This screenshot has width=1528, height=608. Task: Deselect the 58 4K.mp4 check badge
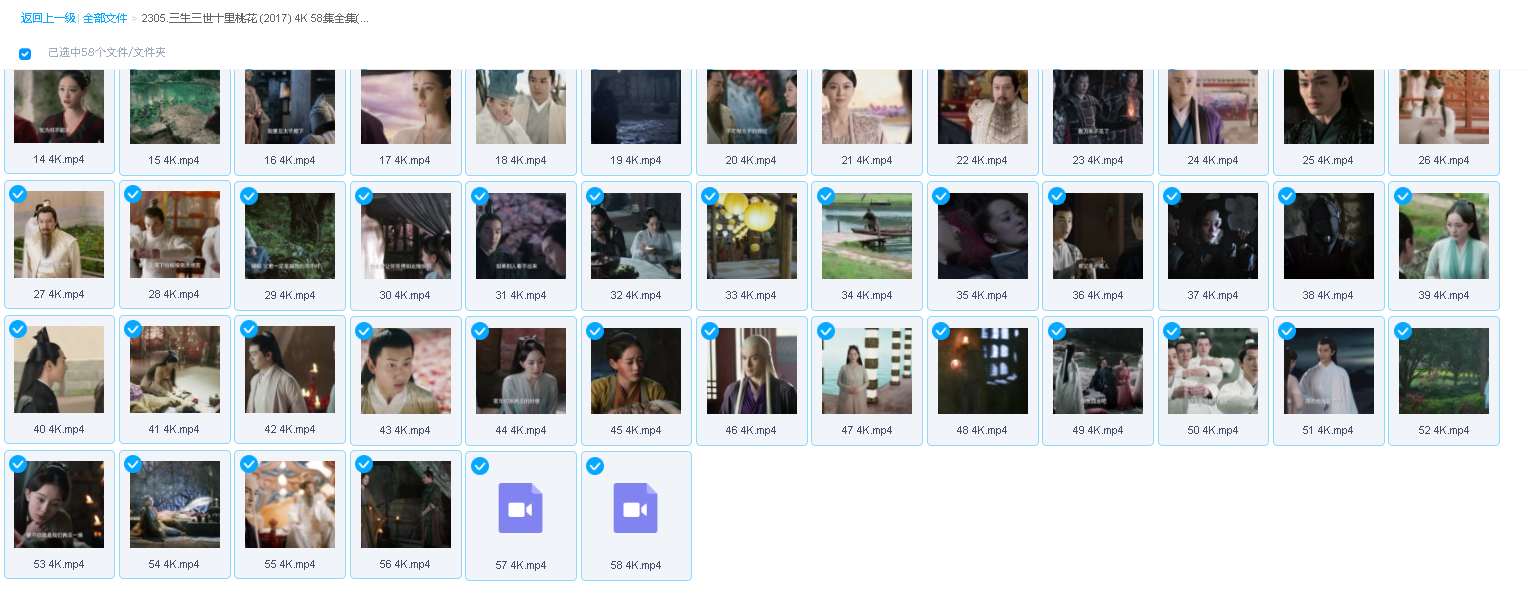click(x=595, y=466)
